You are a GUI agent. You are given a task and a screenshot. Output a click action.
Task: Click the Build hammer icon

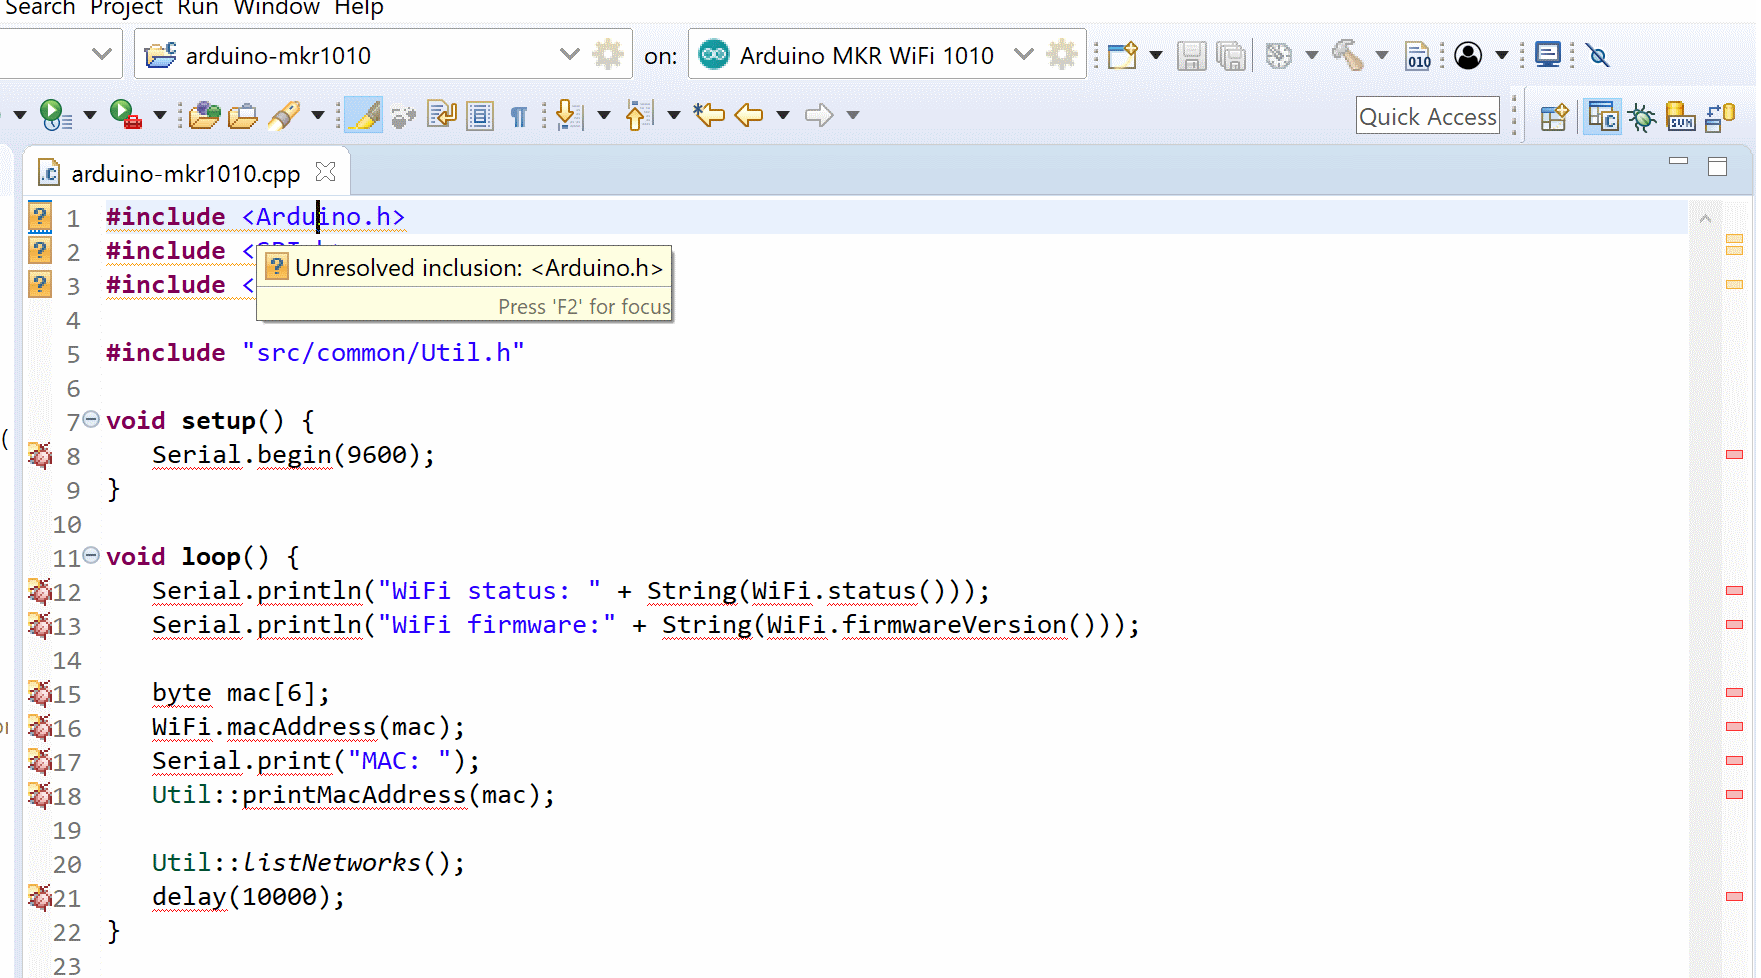tap(1348, 55)
